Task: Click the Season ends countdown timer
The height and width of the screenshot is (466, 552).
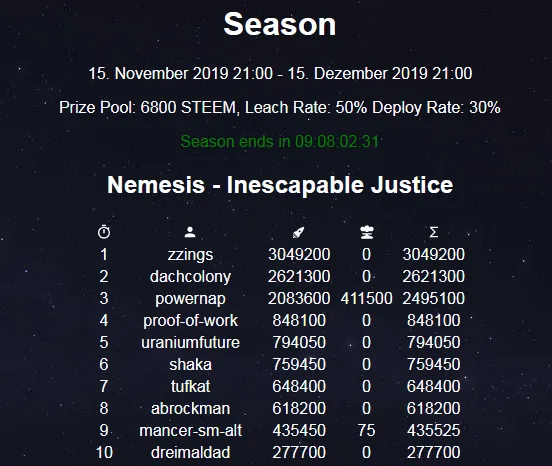Action: [280, 141]
